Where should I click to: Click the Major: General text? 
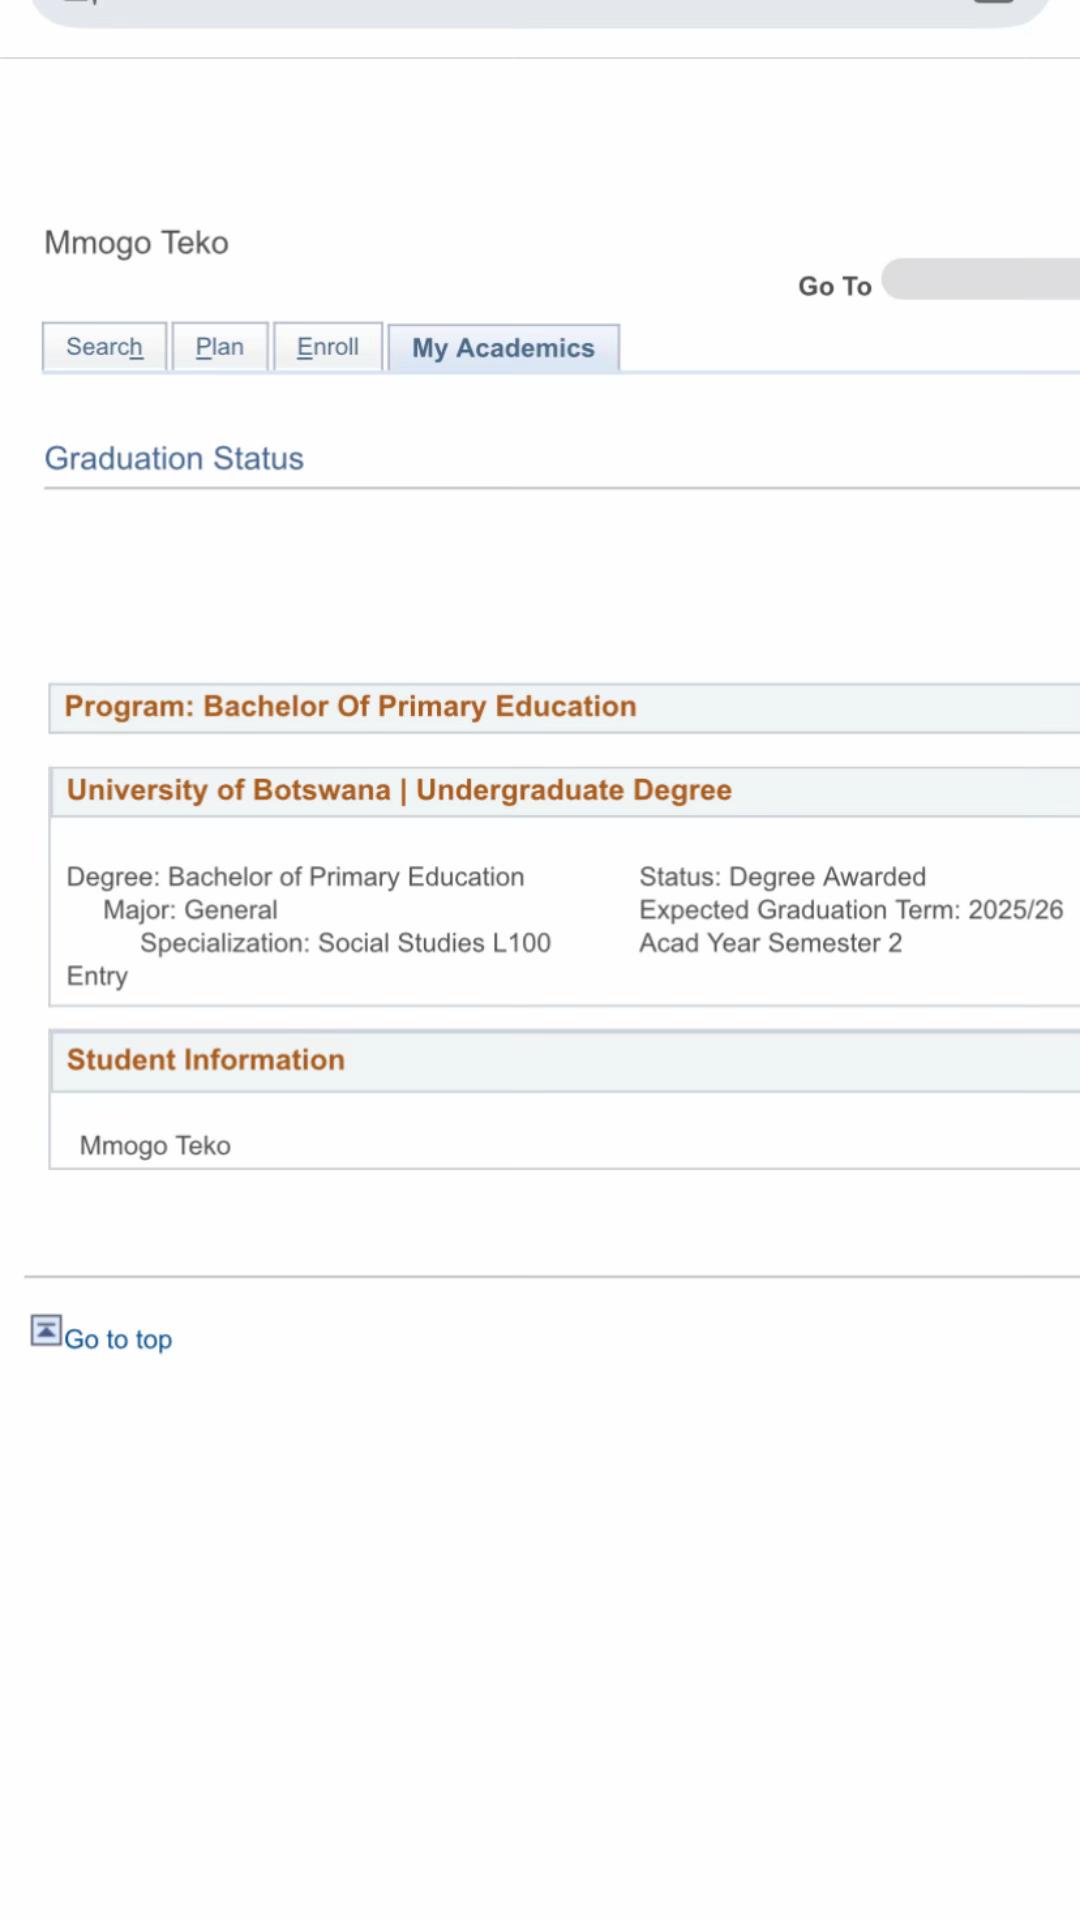pos(190,910)
